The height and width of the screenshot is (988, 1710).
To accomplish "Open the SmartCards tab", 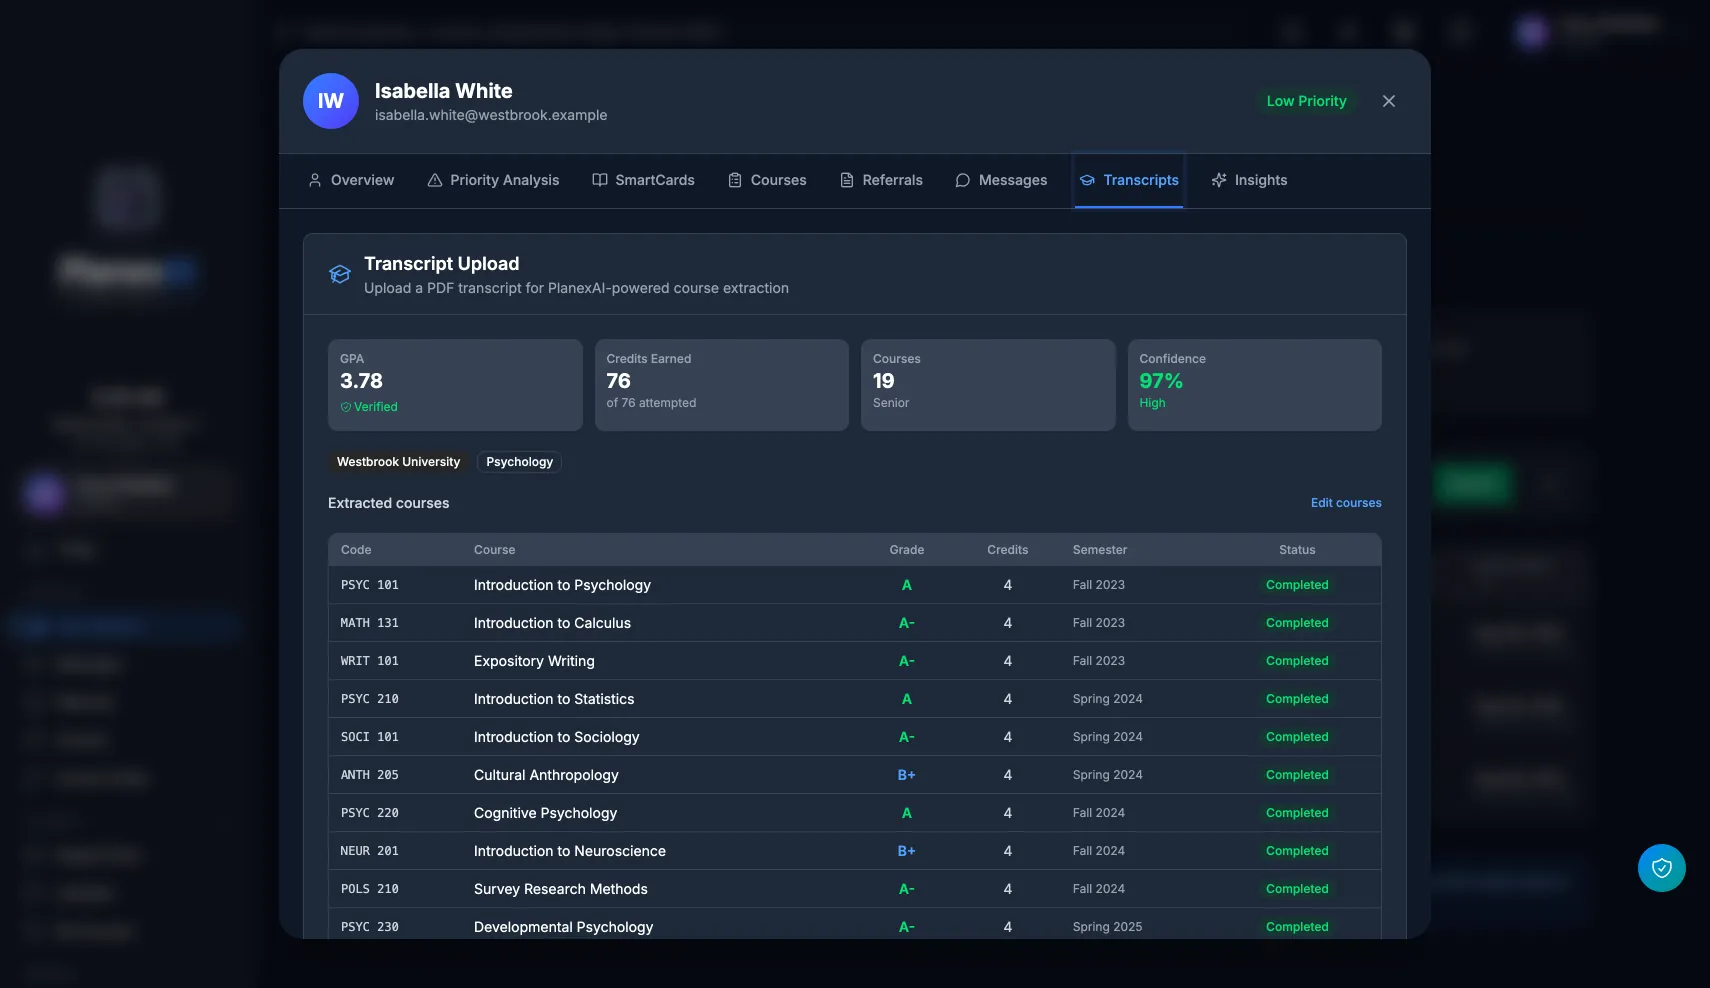I will 643,180.
